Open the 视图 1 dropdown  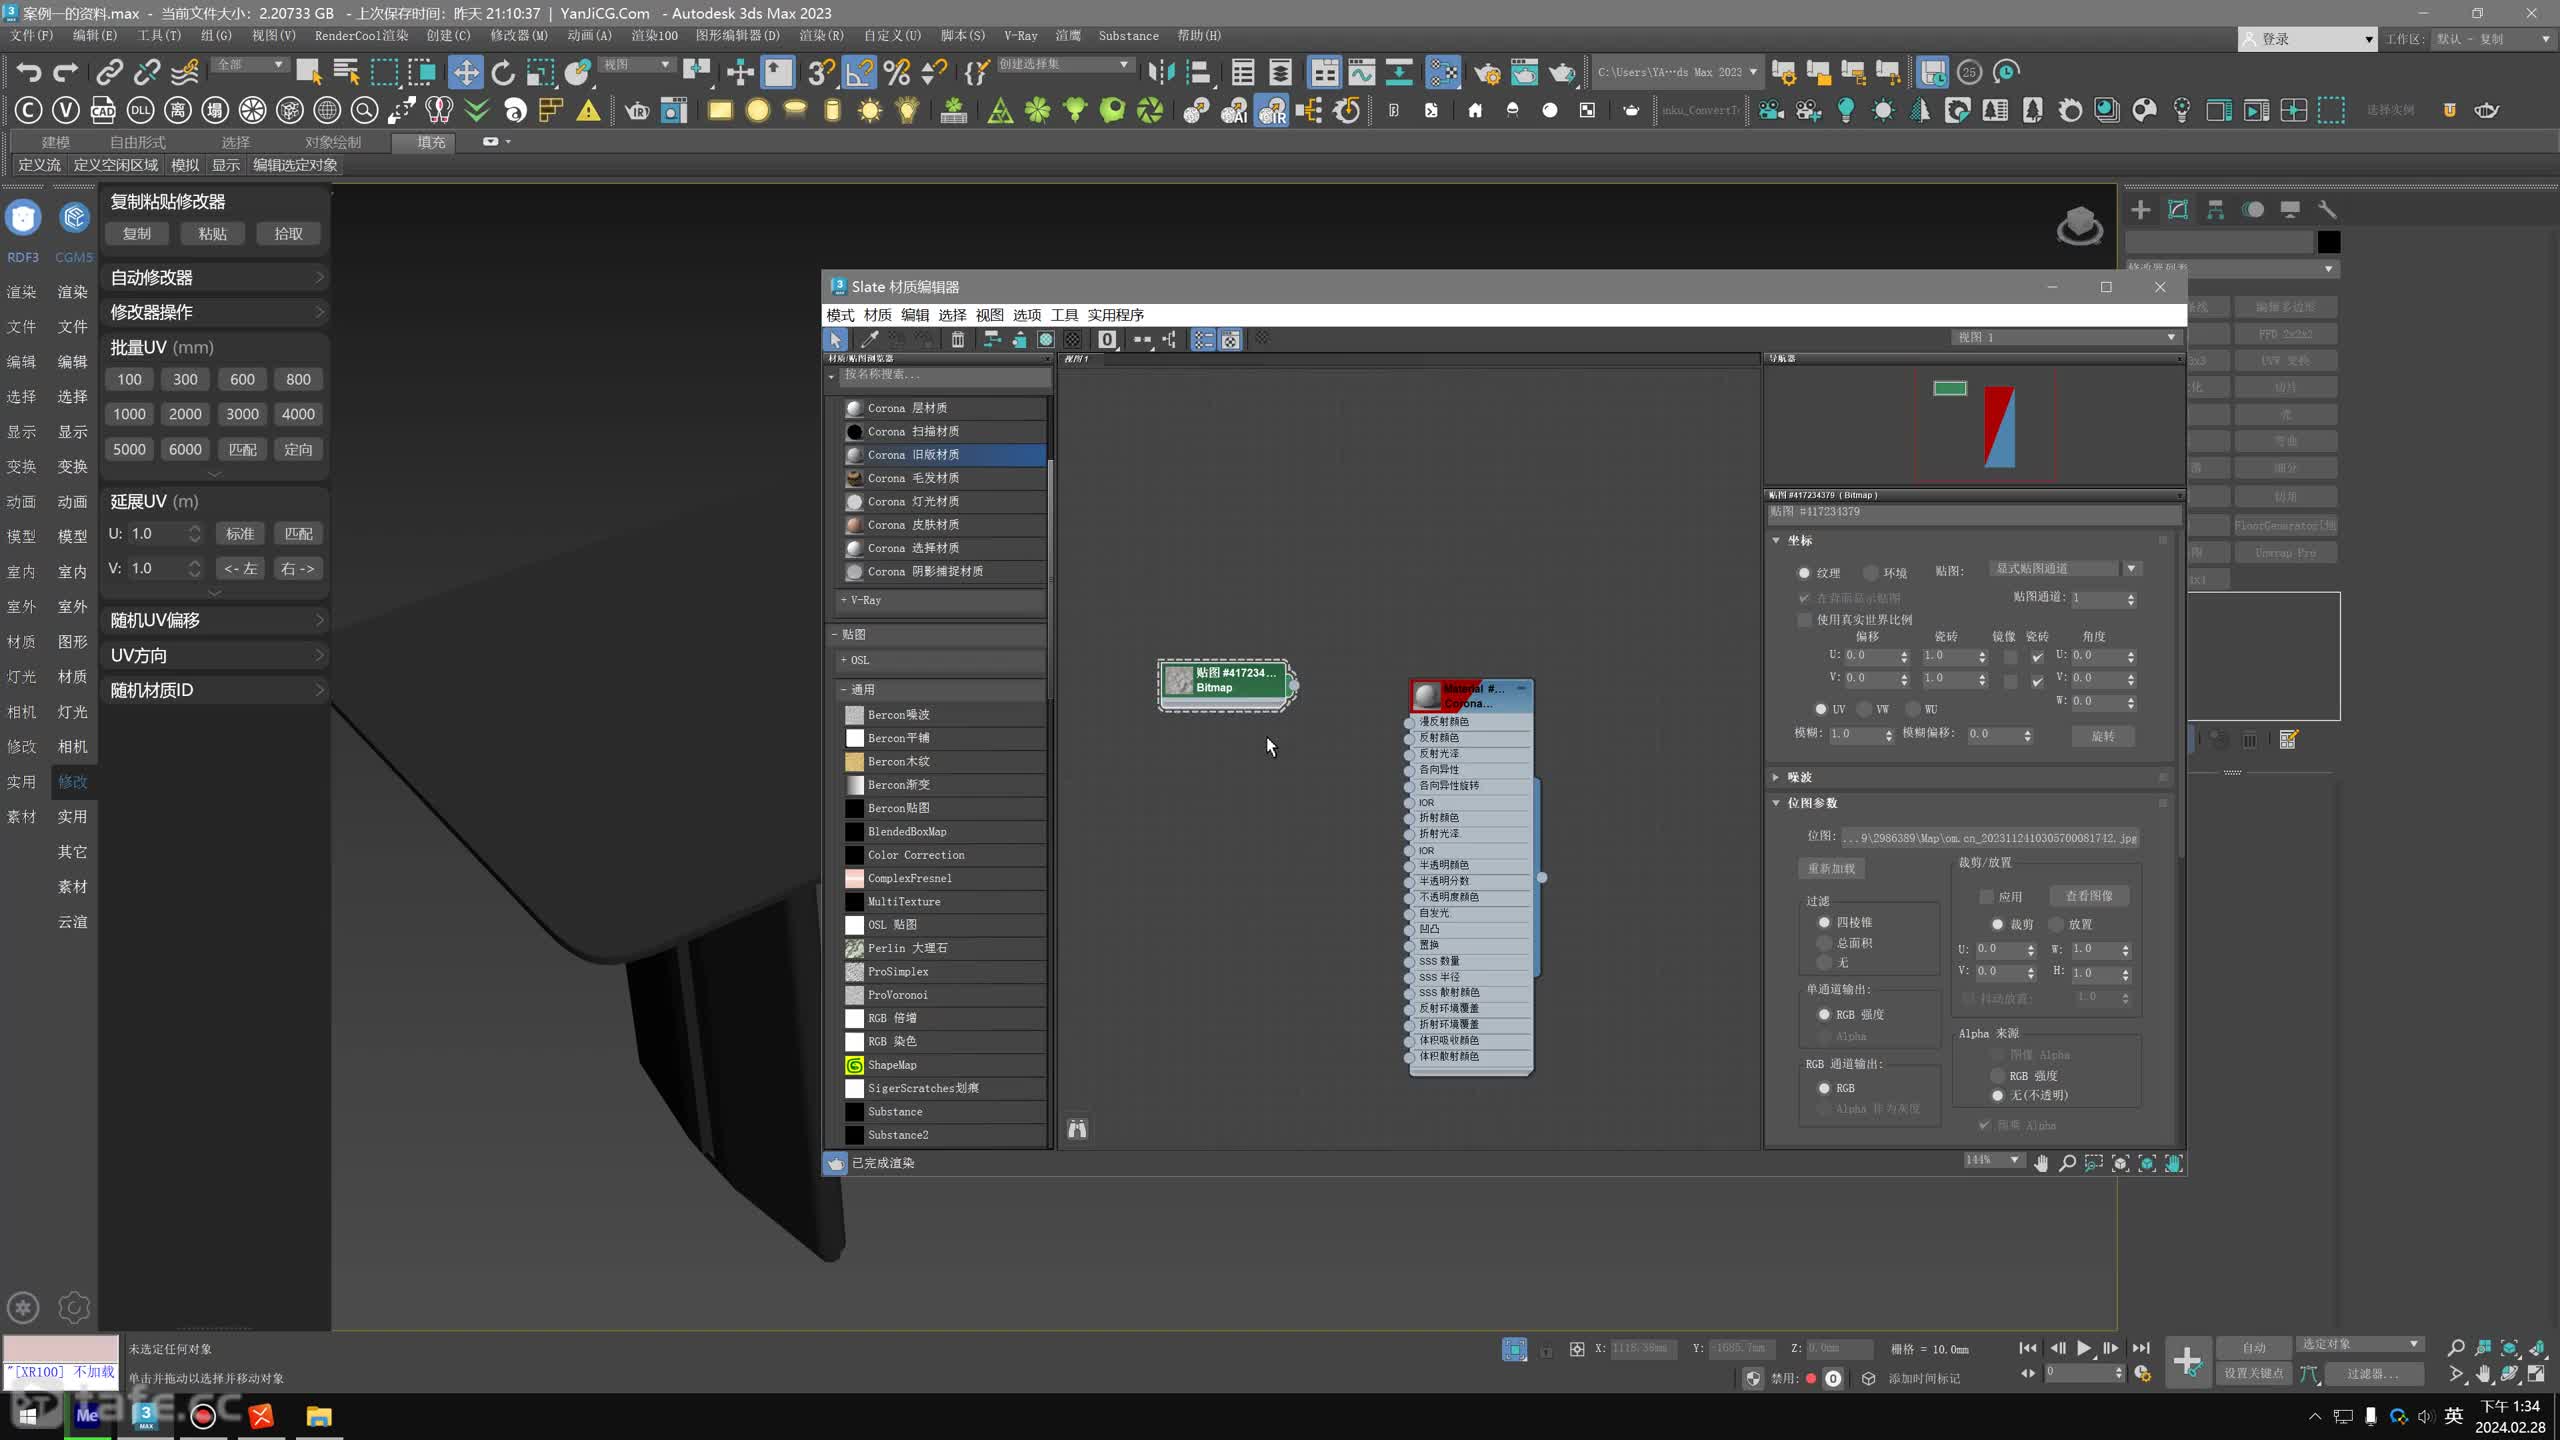point(2066,338)
